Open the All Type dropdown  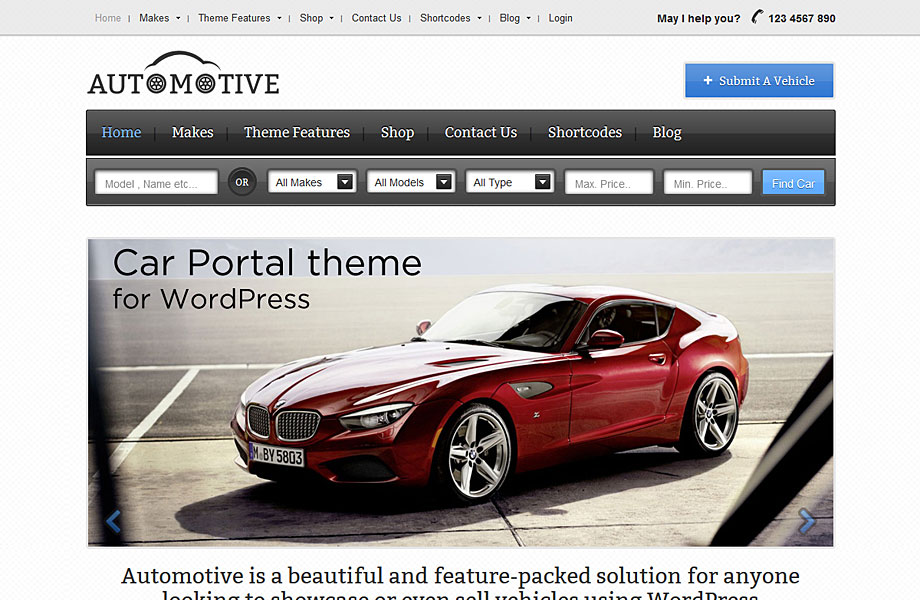509,182
